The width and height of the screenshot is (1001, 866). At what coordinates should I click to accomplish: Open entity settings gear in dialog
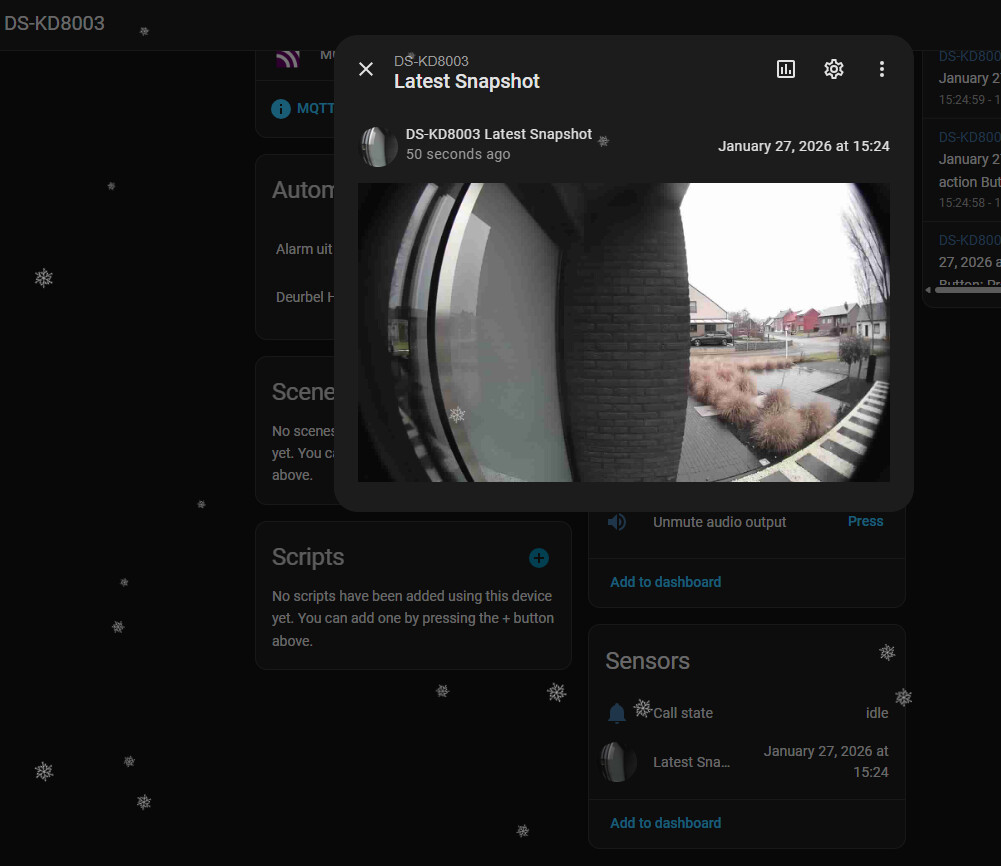pyautogui.click(x=834, y=69)
